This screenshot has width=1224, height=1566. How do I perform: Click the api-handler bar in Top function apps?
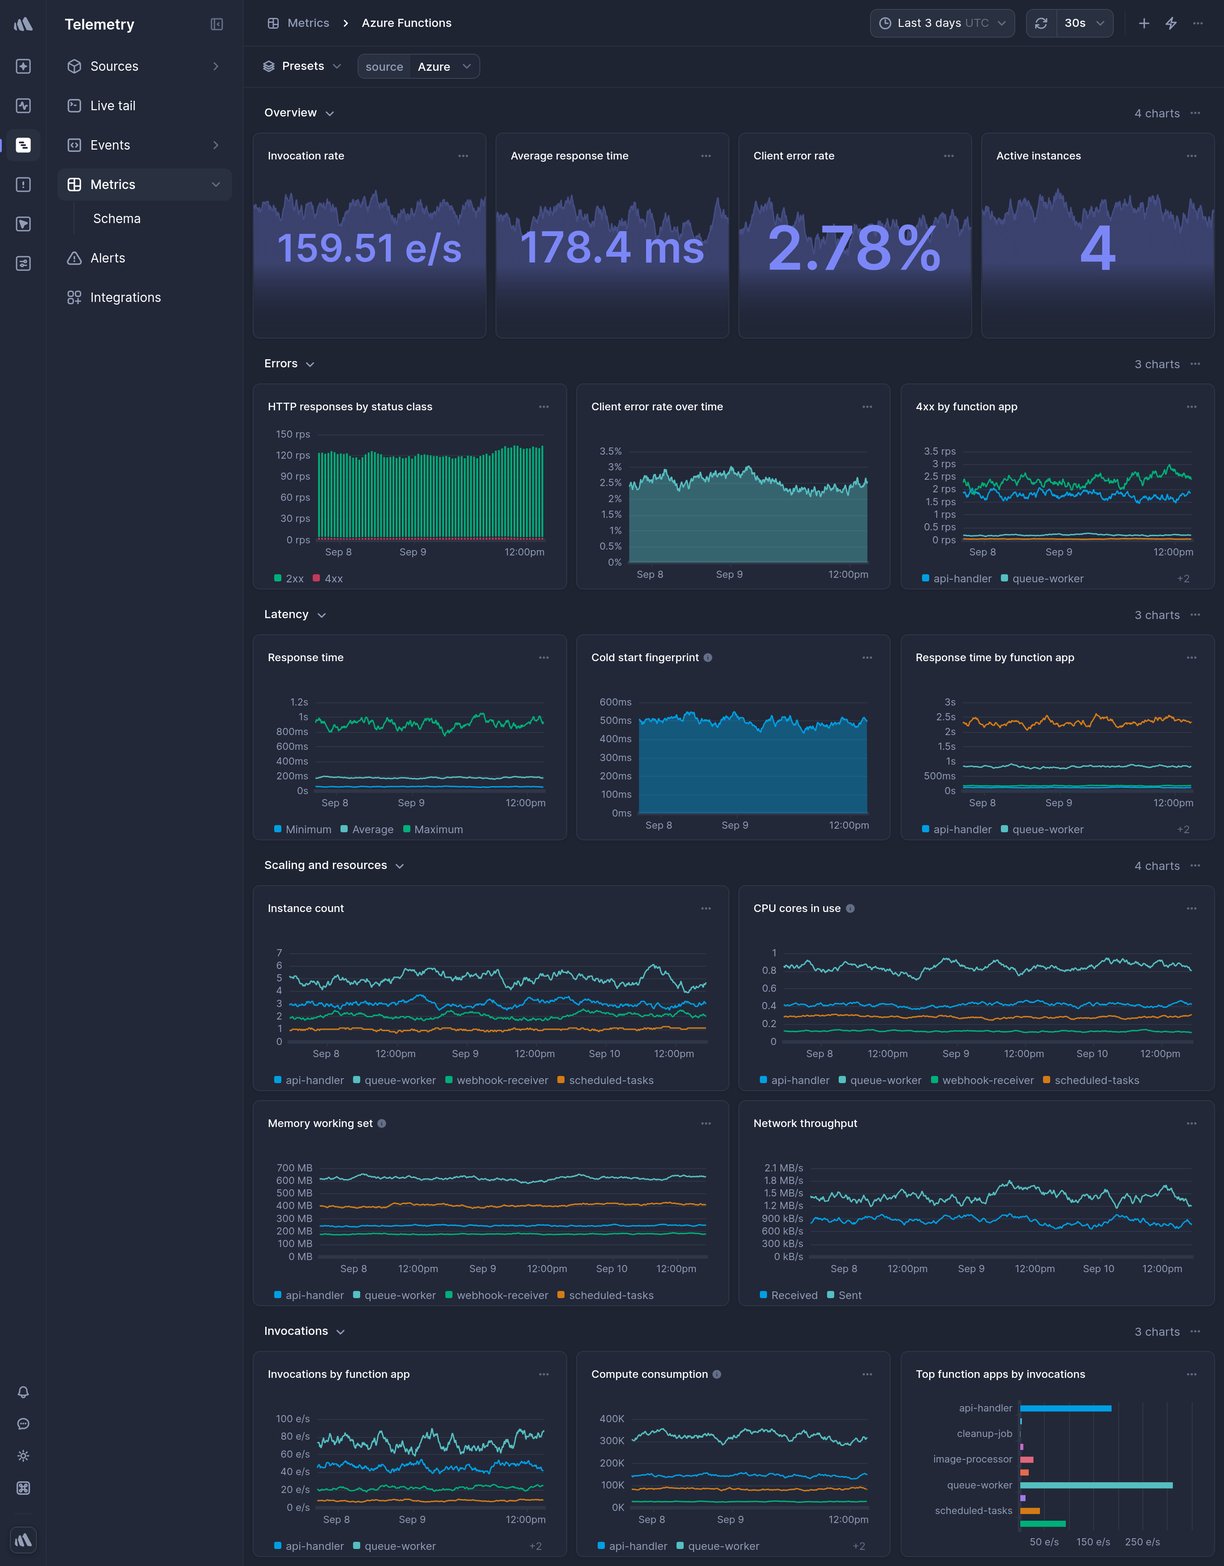(x=1066, y=1408)
